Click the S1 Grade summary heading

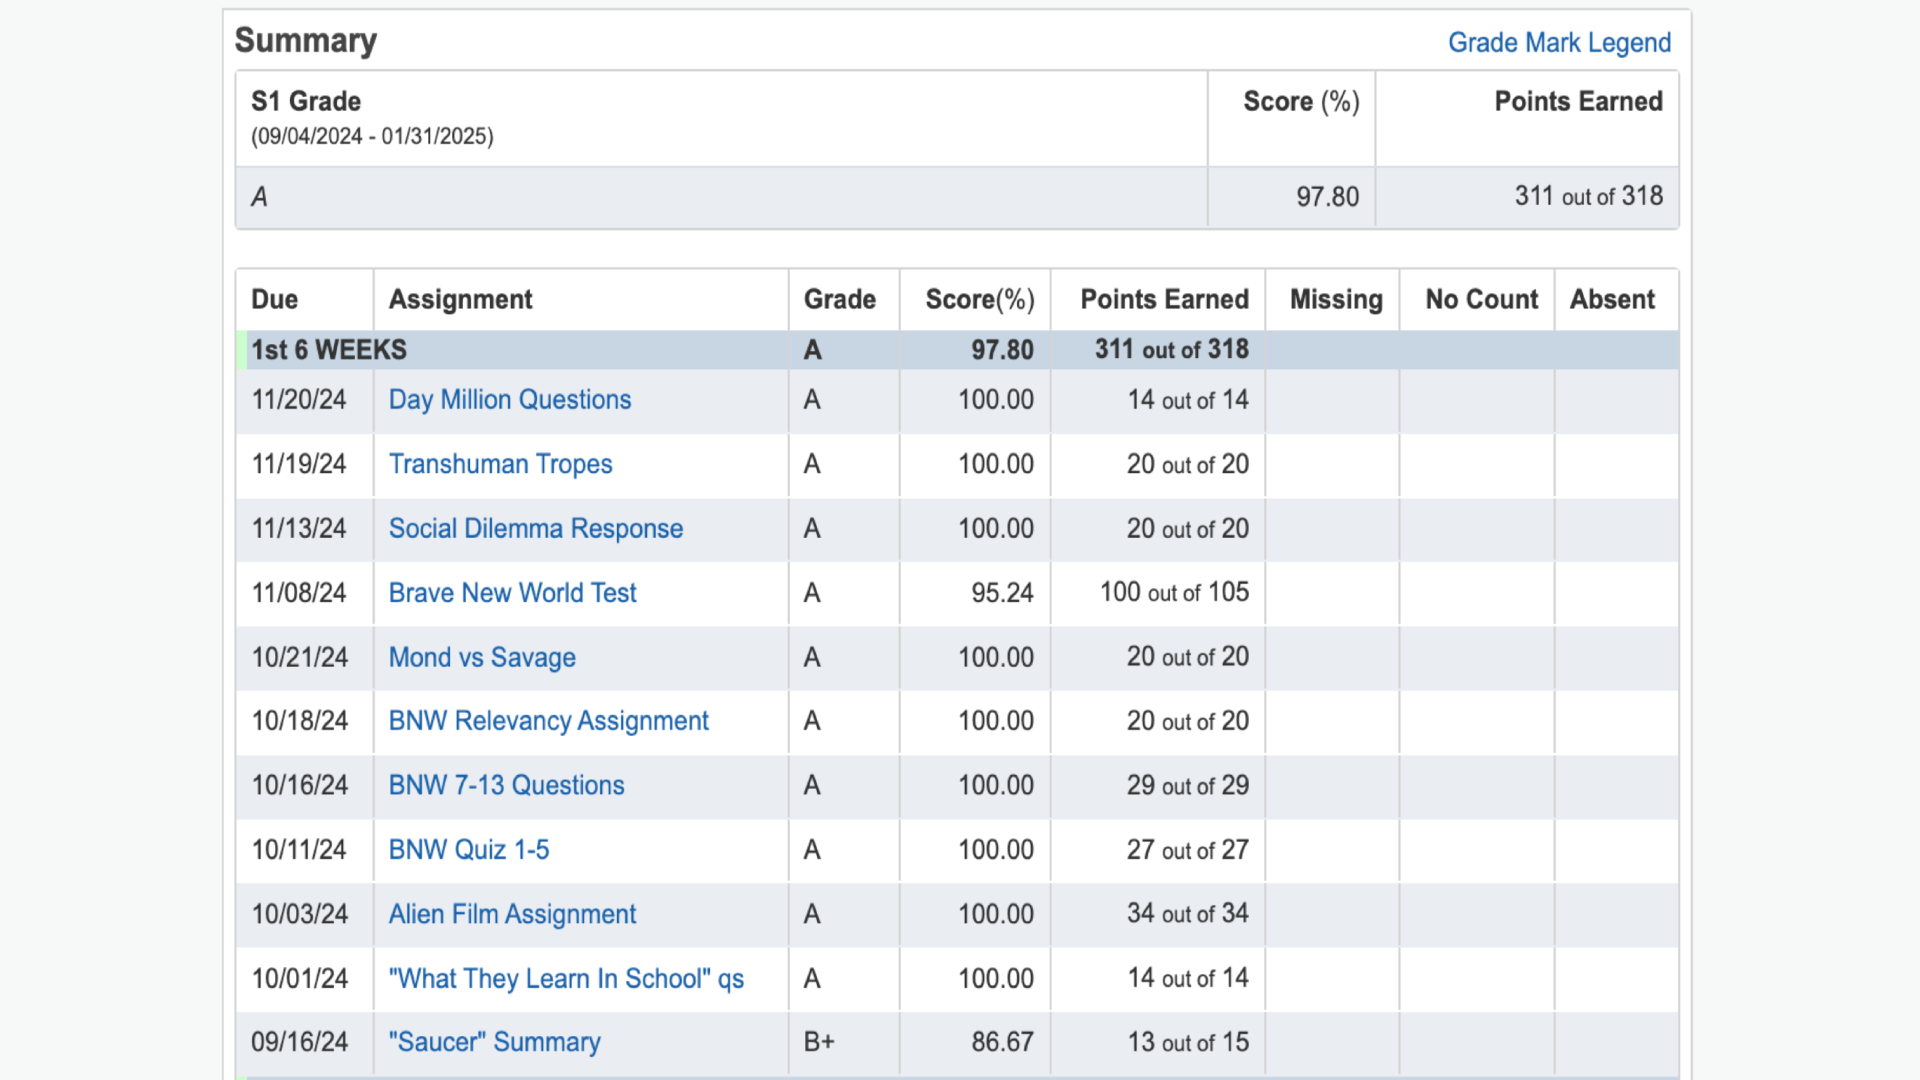coord(305,102)
